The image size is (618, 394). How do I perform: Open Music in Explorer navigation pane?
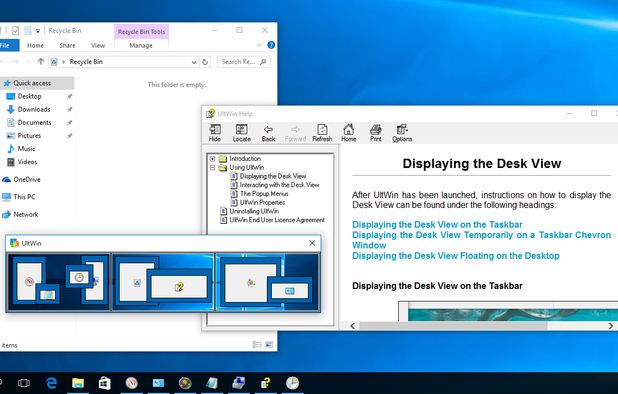26,149
